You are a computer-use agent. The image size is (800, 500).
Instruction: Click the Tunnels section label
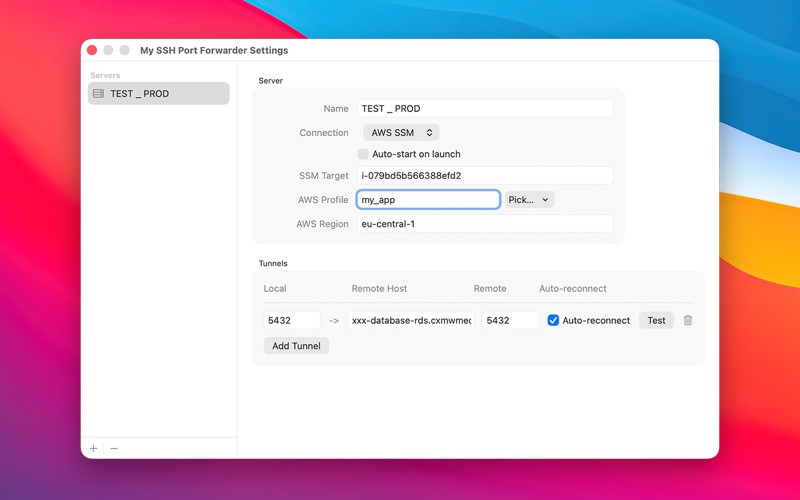273,263
